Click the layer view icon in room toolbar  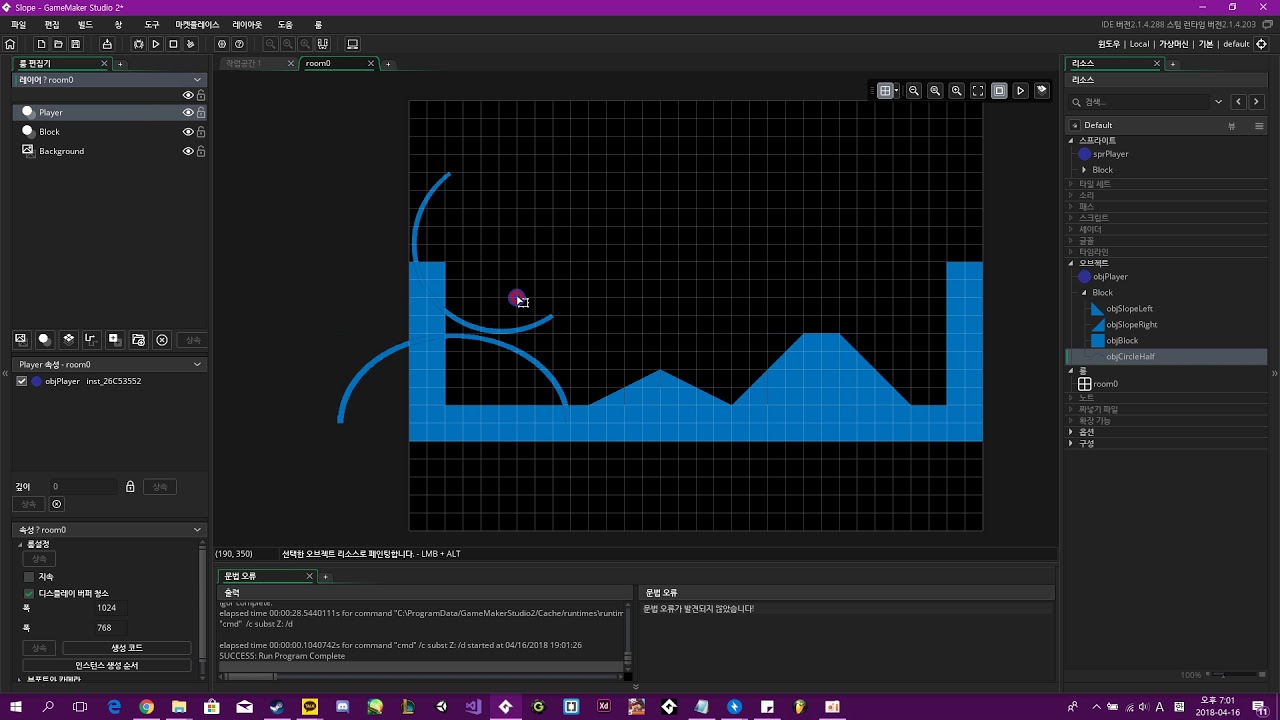click(1042, 90)
